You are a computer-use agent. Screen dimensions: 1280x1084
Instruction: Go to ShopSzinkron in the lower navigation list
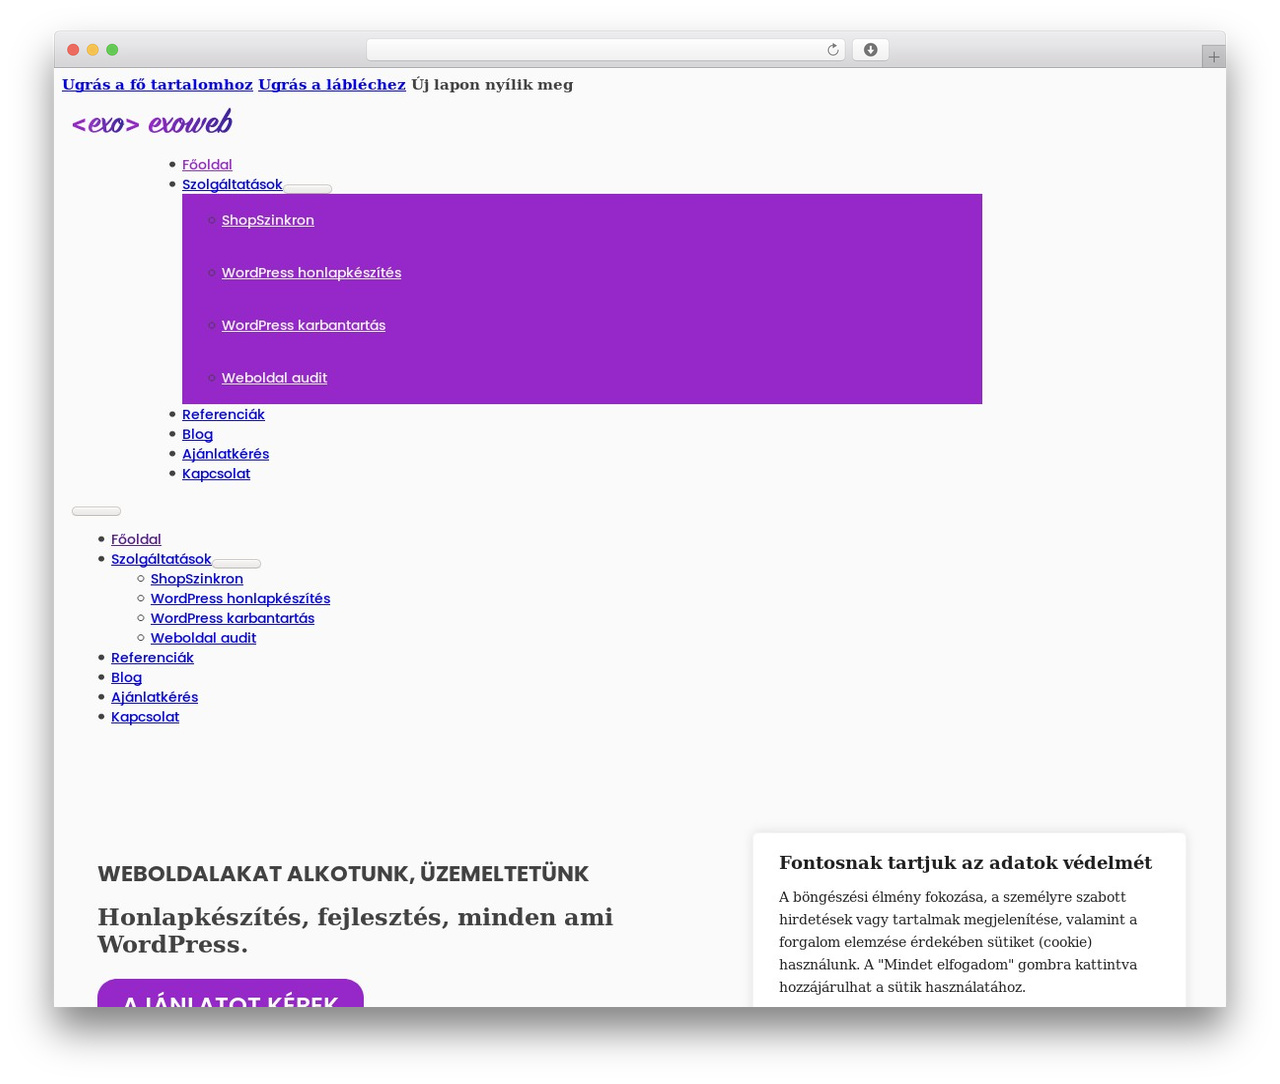tap(197, 579)
